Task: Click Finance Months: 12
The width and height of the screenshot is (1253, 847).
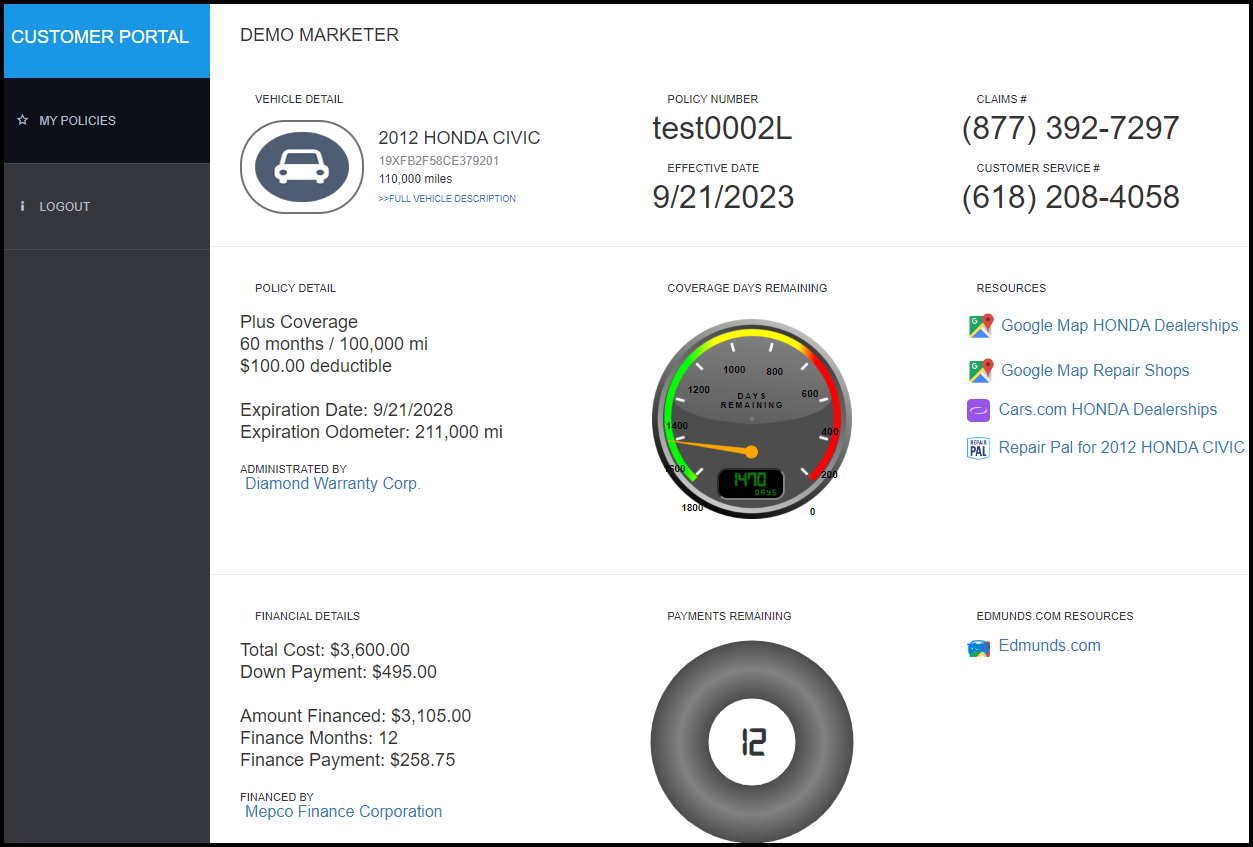Action: [319, 738]
